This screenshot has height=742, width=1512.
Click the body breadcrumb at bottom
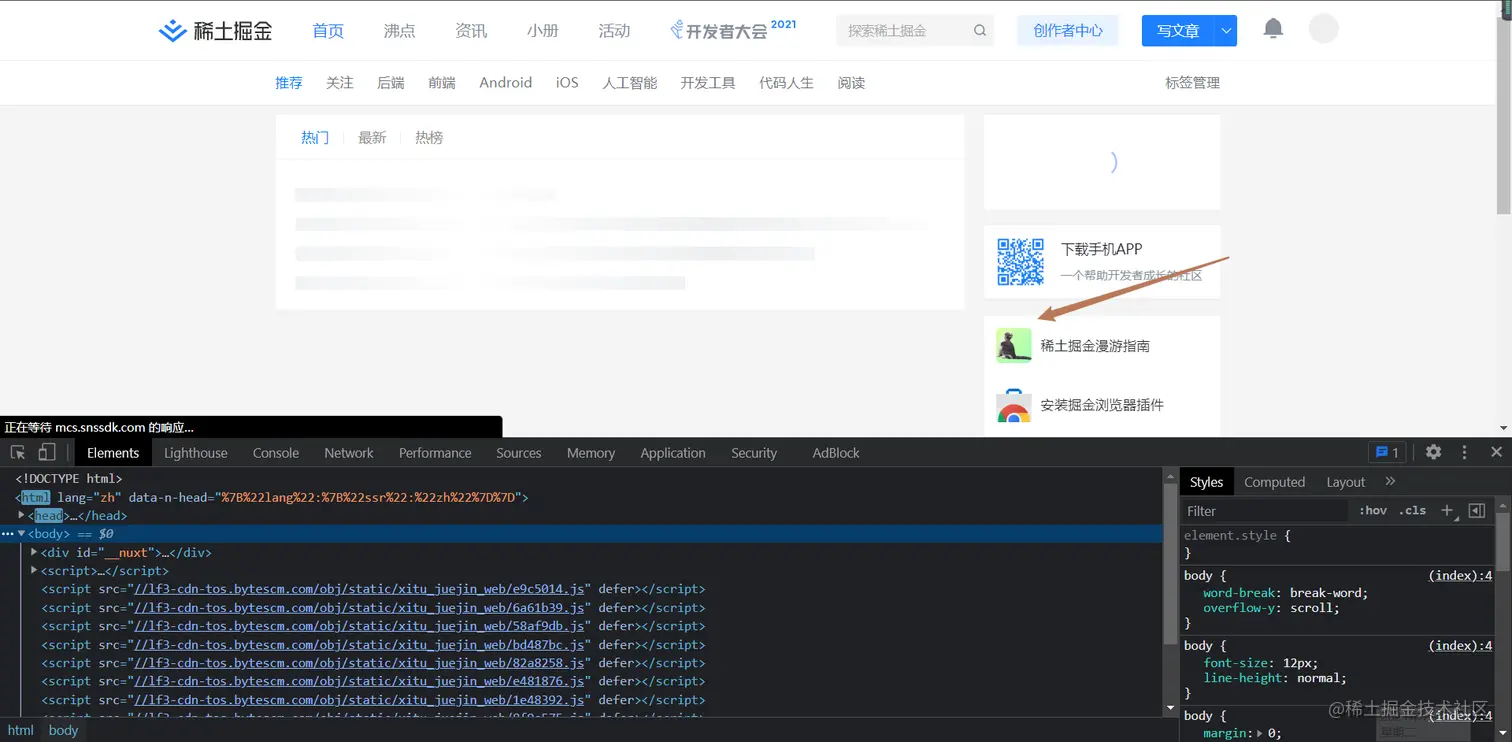(63, 730)
